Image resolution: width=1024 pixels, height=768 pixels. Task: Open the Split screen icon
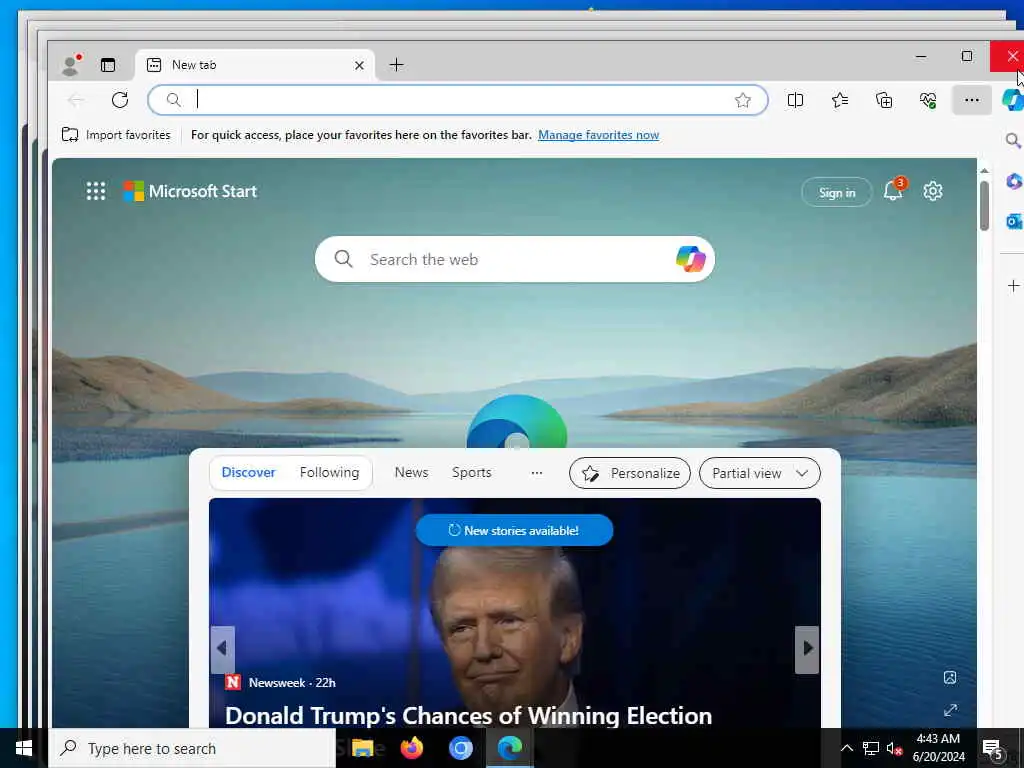click(795, 100)
